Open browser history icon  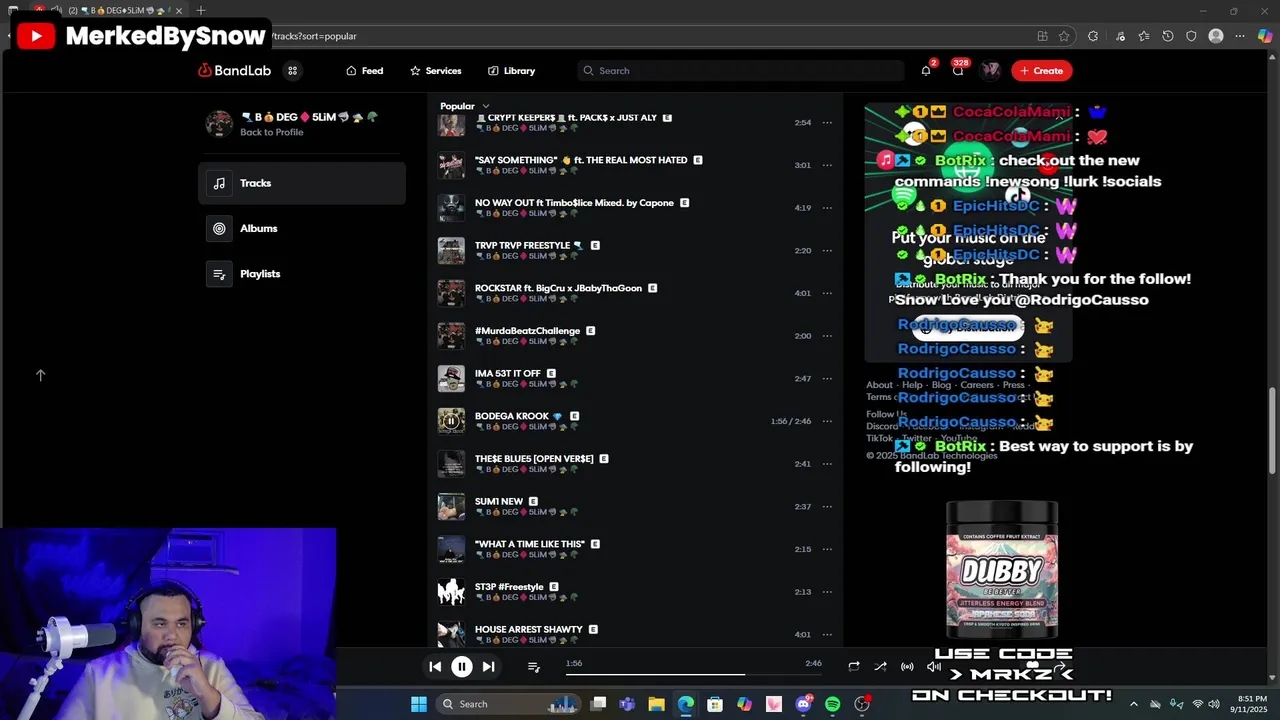1168,36
